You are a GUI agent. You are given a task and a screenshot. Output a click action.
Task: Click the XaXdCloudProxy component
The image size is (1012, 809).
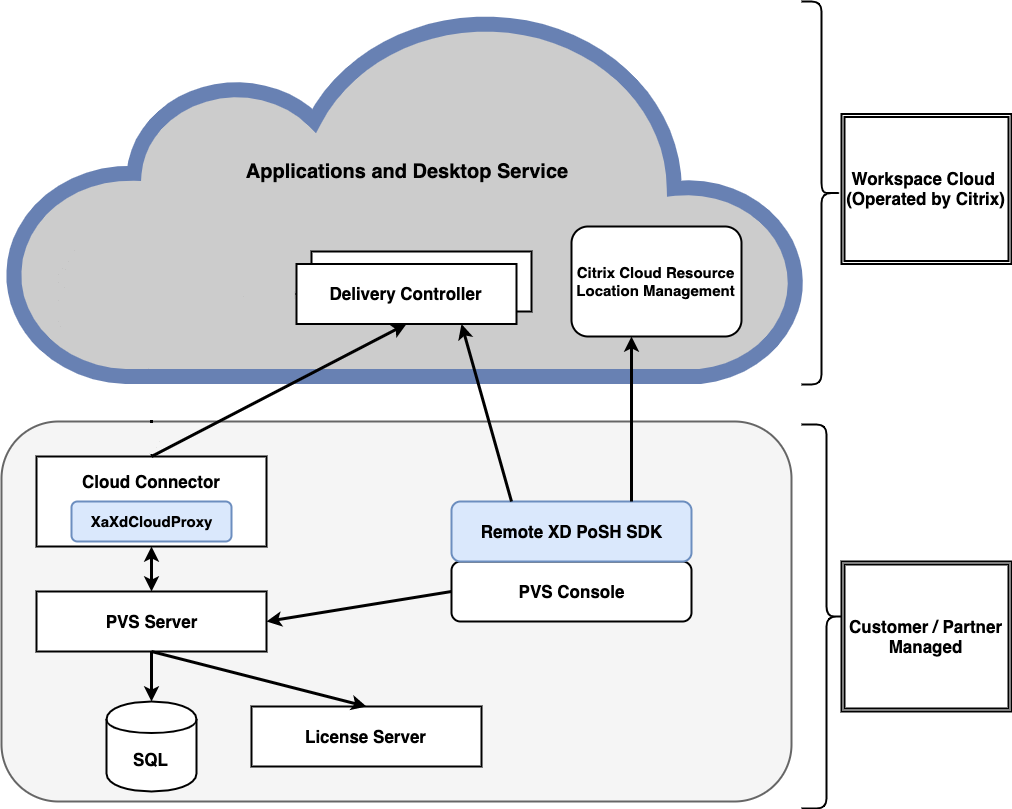click(151, 522)
